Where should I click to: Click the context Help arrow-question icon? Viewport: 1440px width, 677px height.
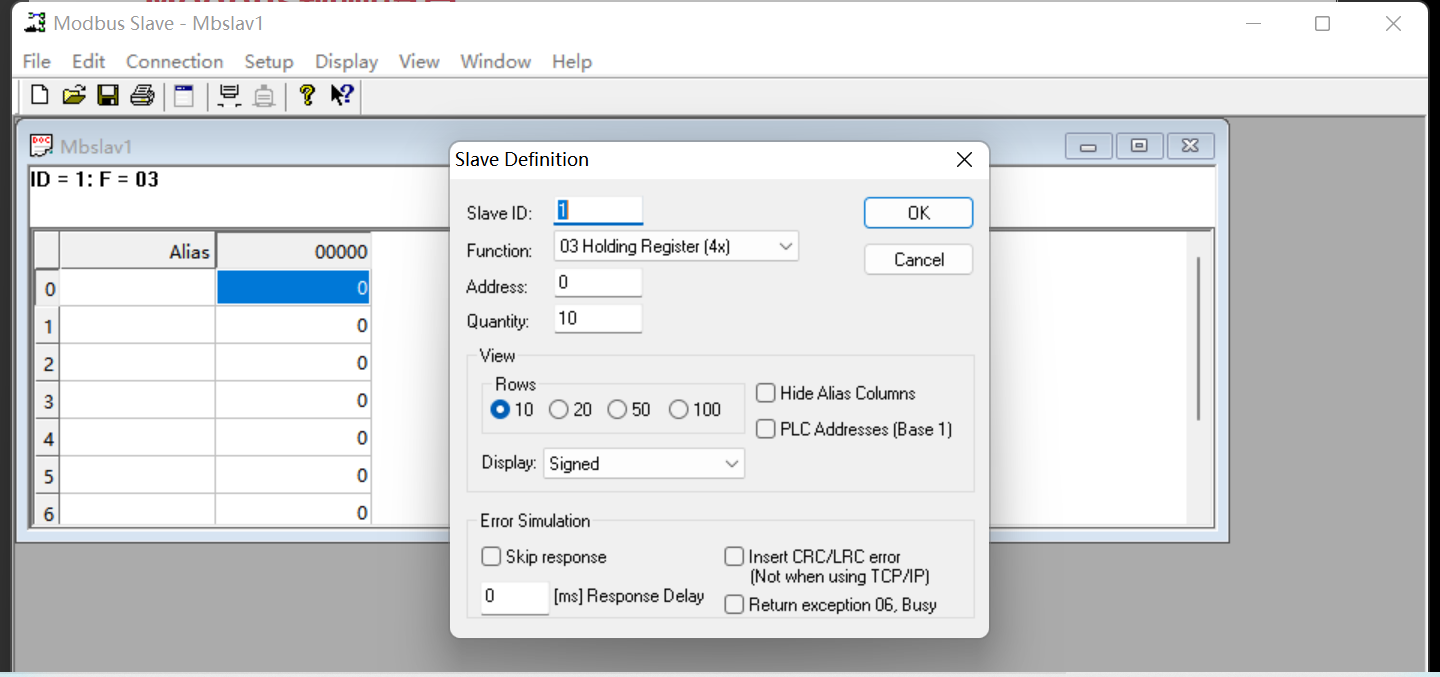click(x=341, y=95)
